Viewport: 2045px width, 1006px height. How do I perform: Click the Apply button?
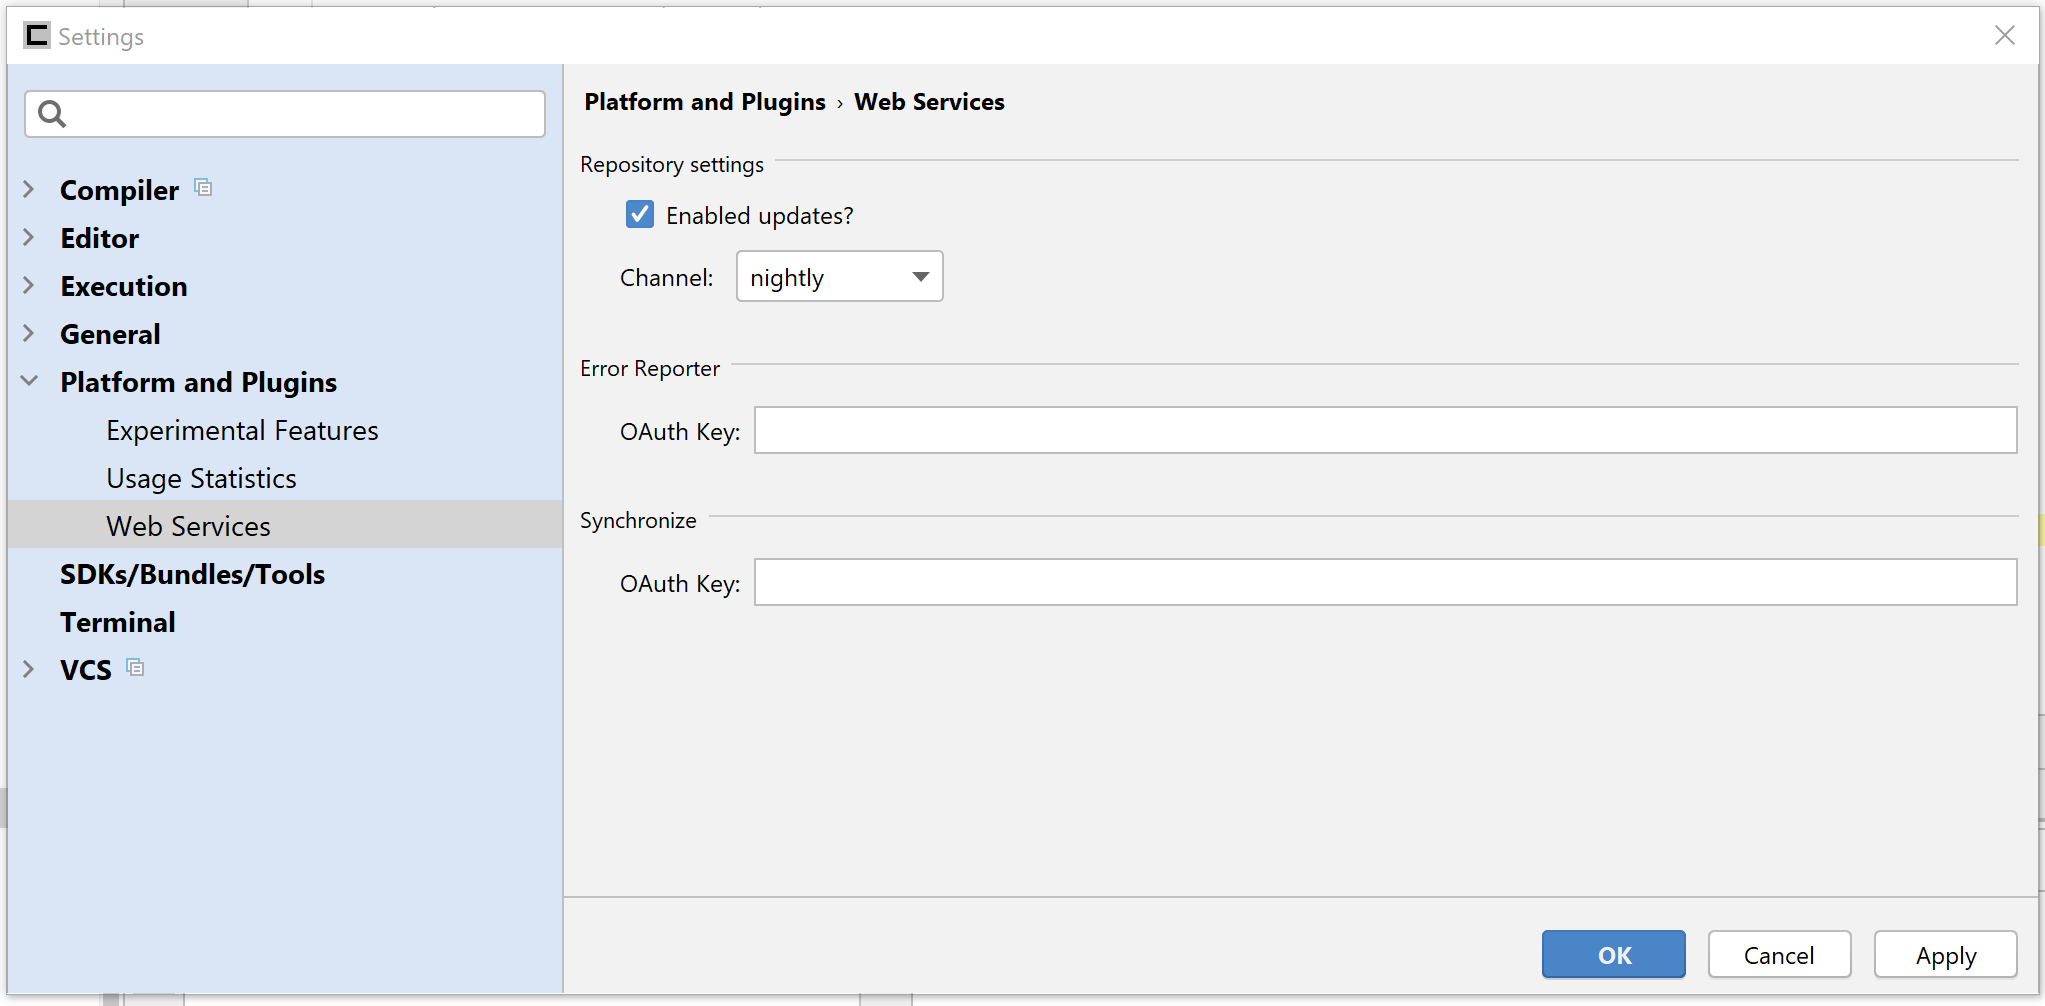click(1945, 955)
